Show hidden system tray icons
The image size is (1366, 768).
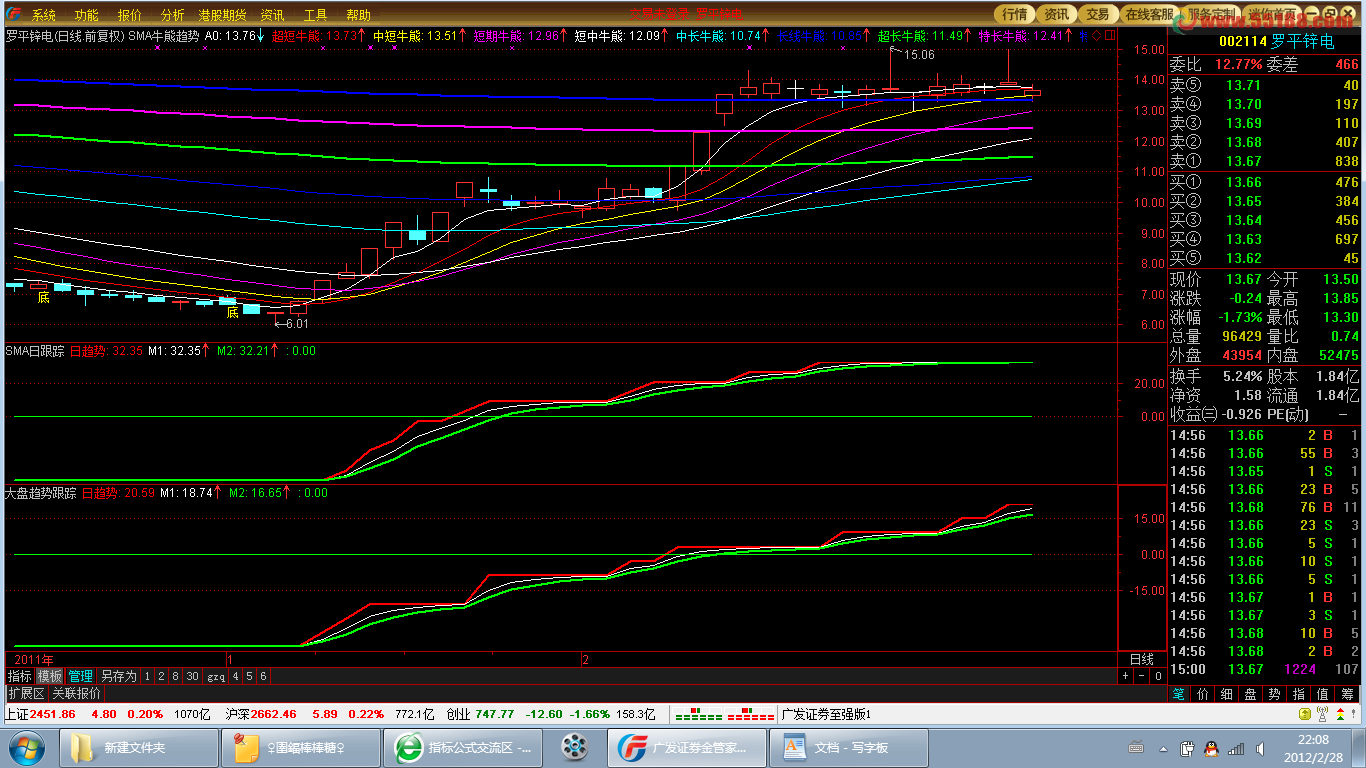1163,748
